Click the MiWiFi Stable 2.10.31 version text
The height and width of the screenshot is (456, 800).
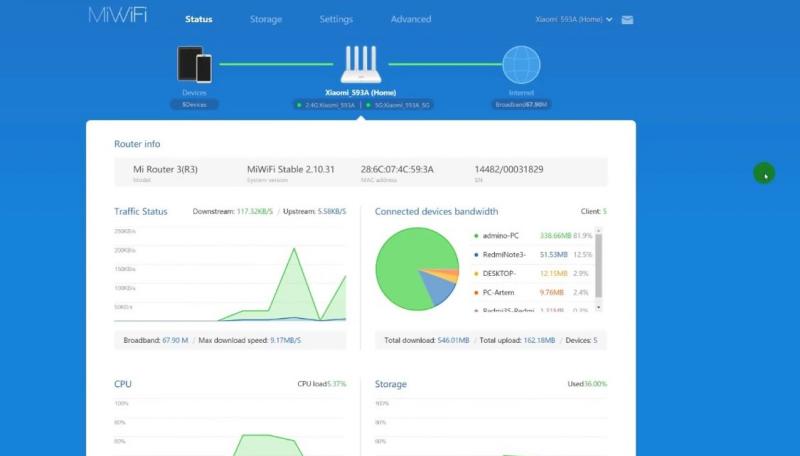(x=291, y=169)
